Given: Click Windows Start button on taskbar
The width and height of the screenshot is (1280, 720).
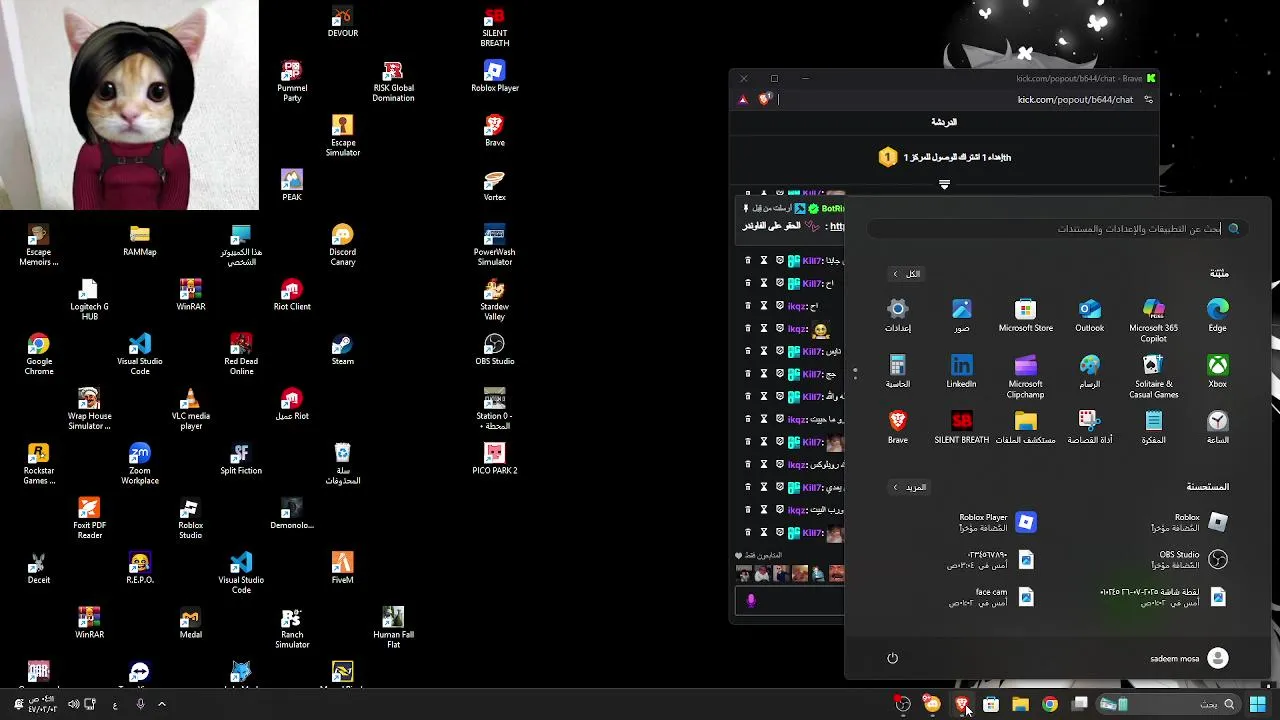Looking at the screenshot, I should click(x=1258, y=704).
